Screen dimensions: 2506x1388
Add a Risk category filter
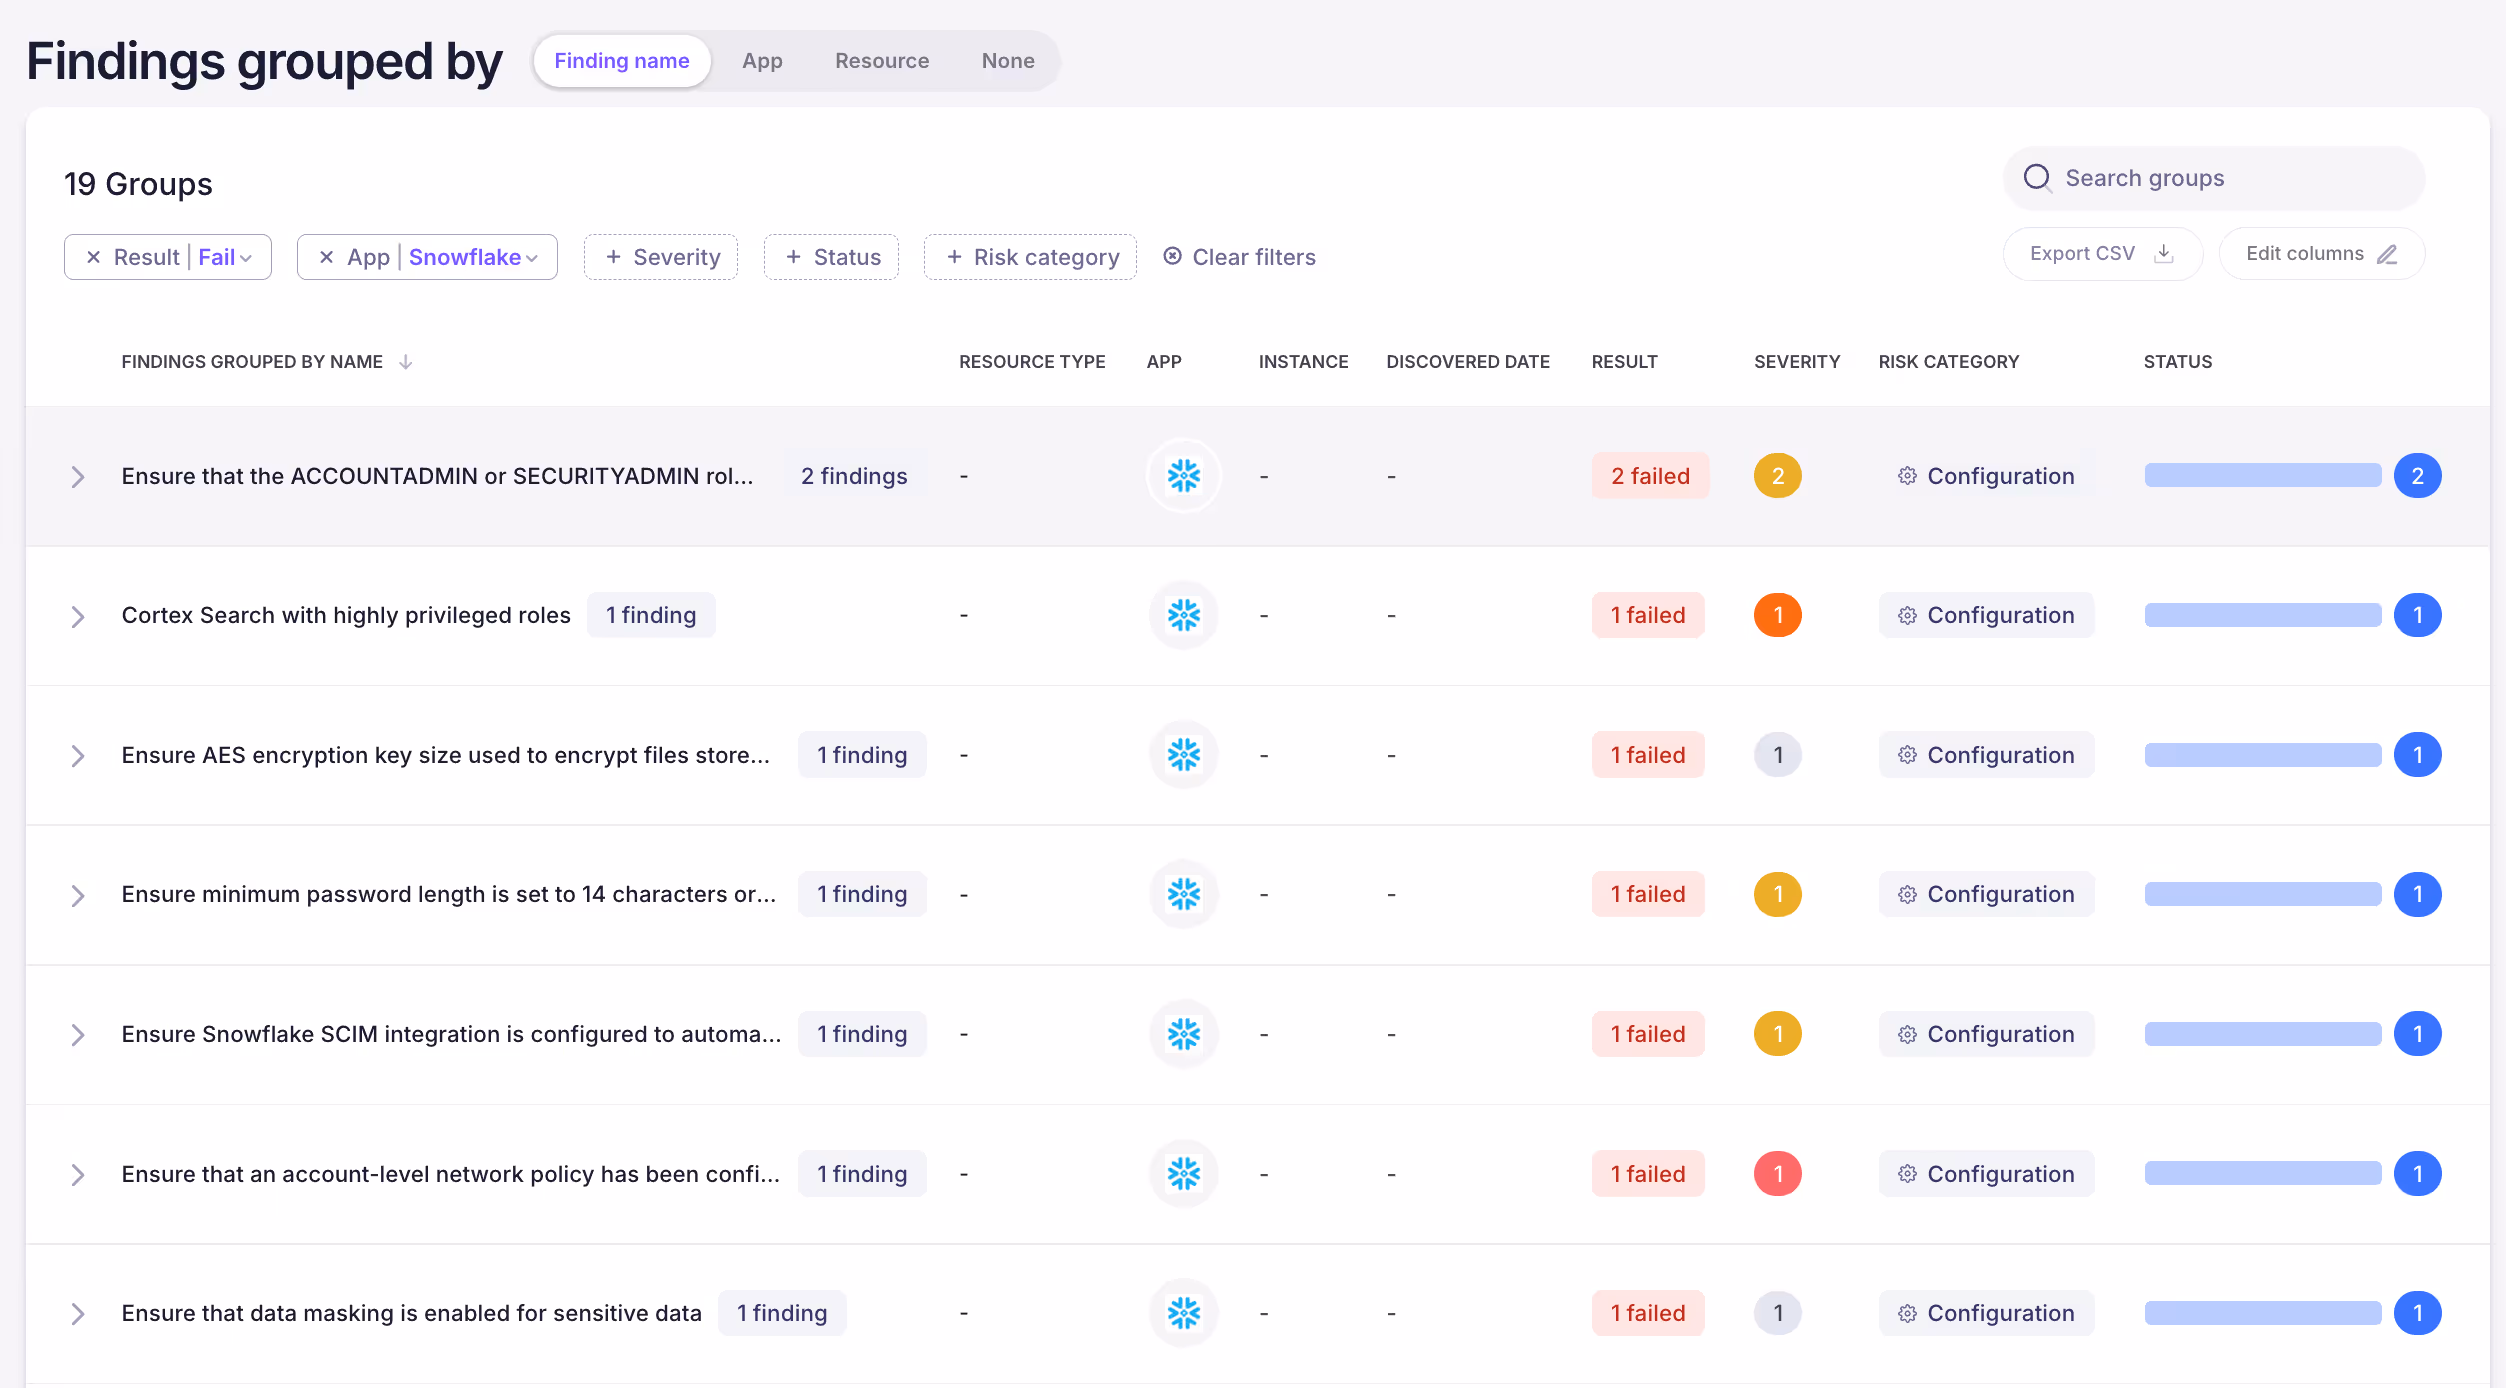point(1030,257)
